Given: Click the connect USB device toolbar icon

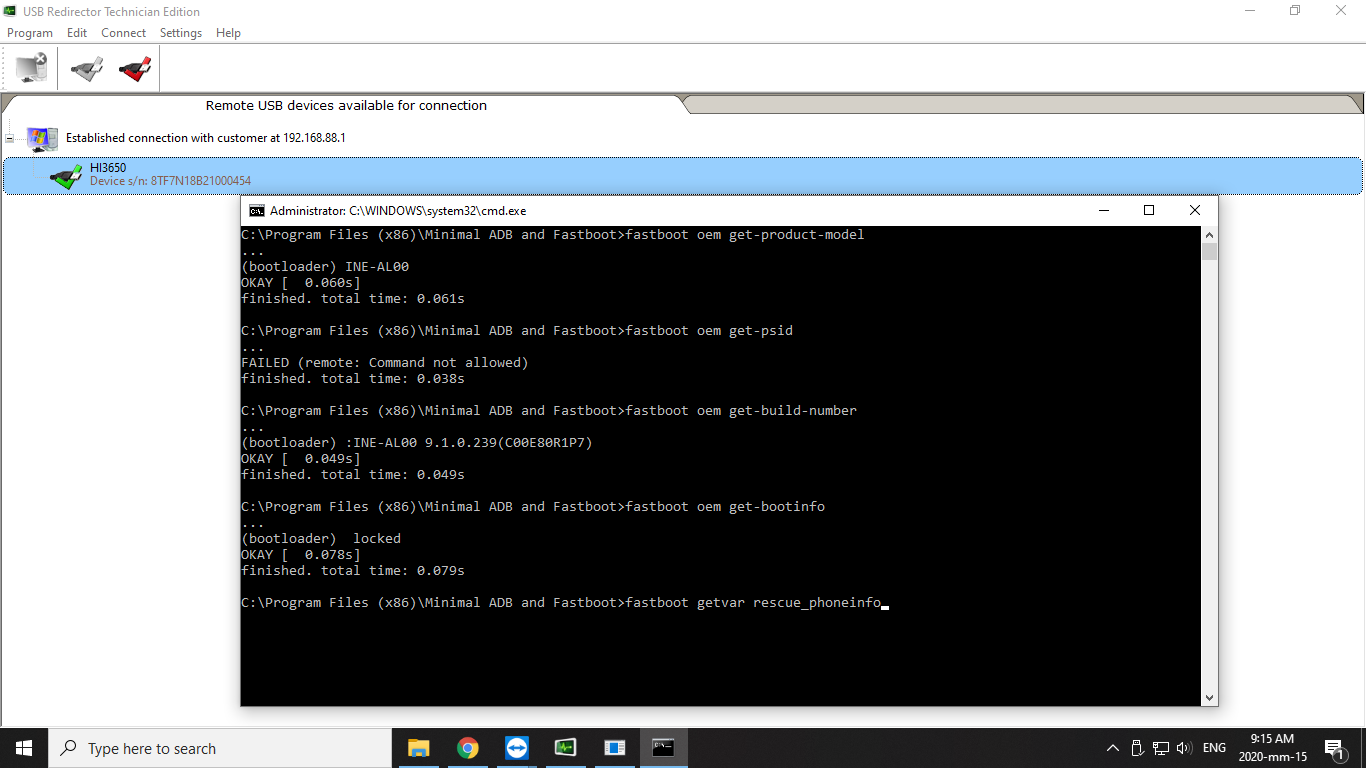Looking at the screenshot, I should pos(87,69).
